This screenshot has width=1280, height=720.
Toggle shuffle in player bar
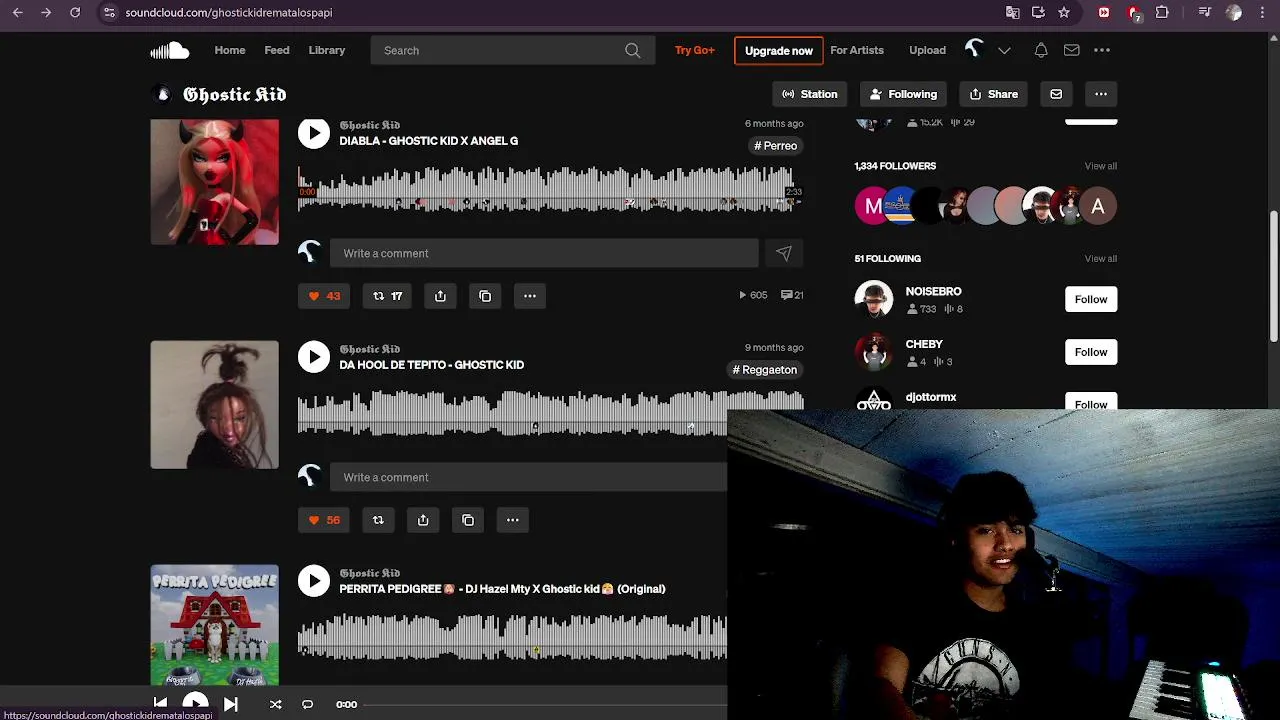click(x=275, y=704)
